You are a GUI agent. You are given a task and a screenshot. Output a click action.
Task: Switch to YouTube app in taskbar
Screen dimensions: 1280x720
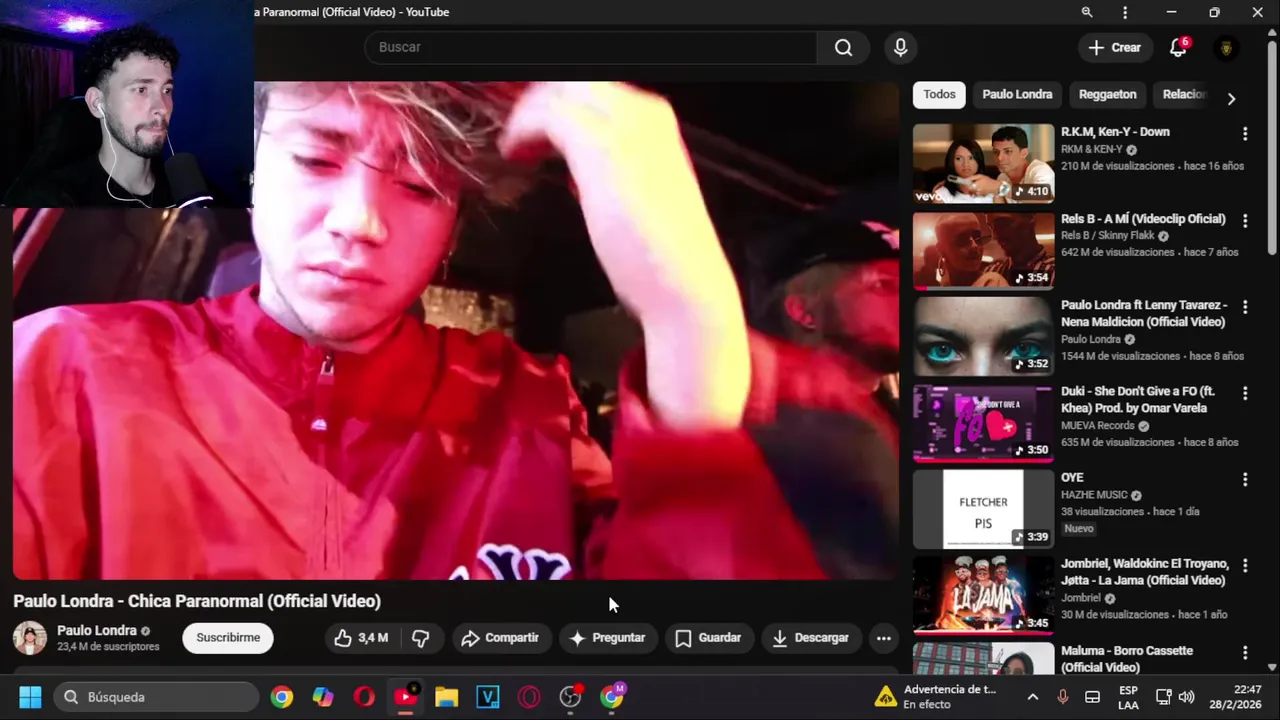pyautogui.click(x=405, y=697)
